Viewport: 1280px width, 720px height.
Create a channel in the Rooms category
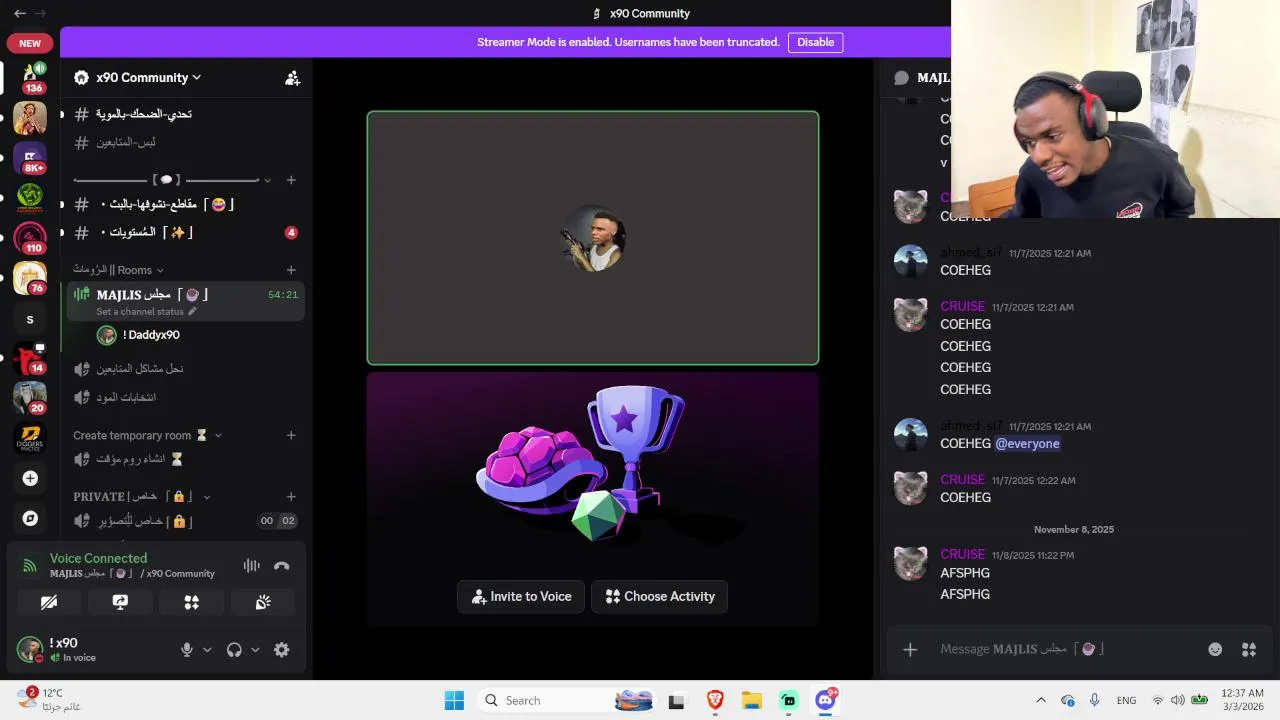(291, 270)
